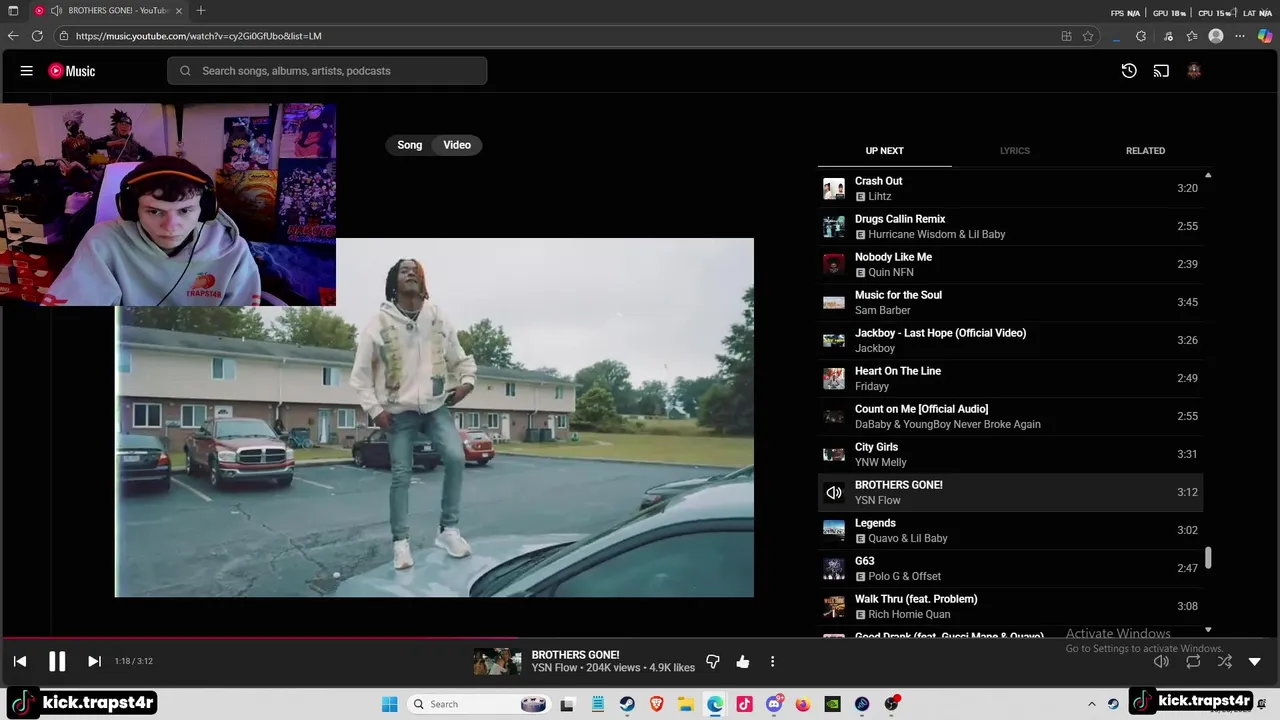The image size is (1280, 720).
Task: Open browser settings and more menu
Action: 1240,36
